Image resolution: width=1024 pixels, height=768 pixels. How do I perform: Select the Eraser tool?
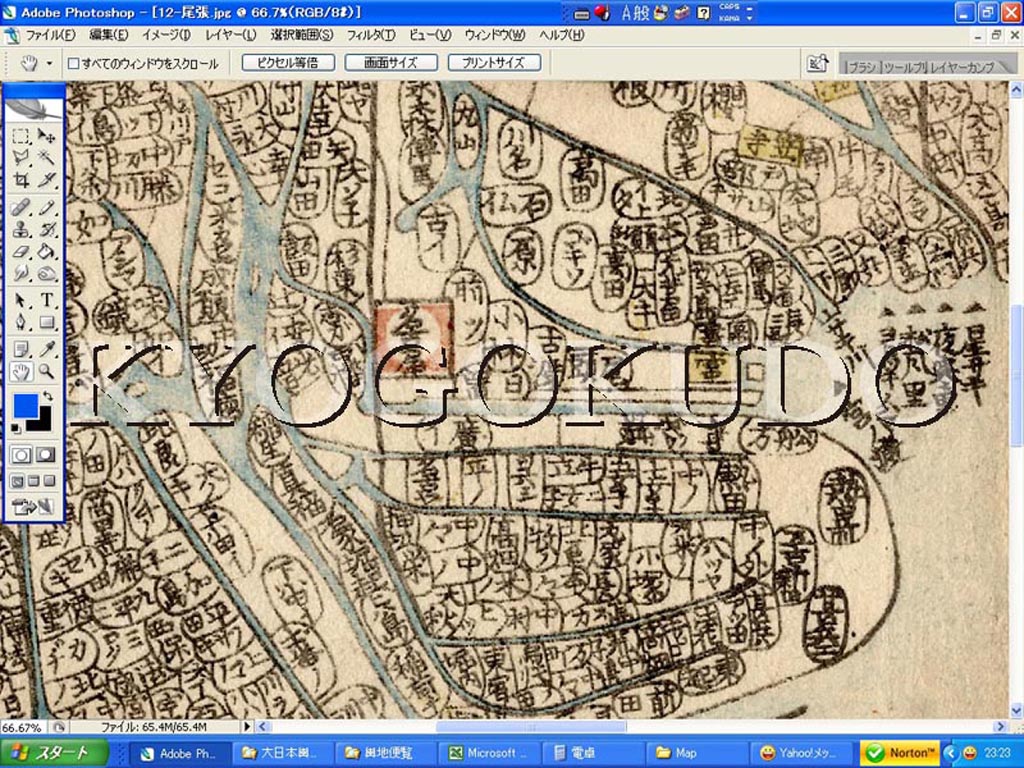21,251
